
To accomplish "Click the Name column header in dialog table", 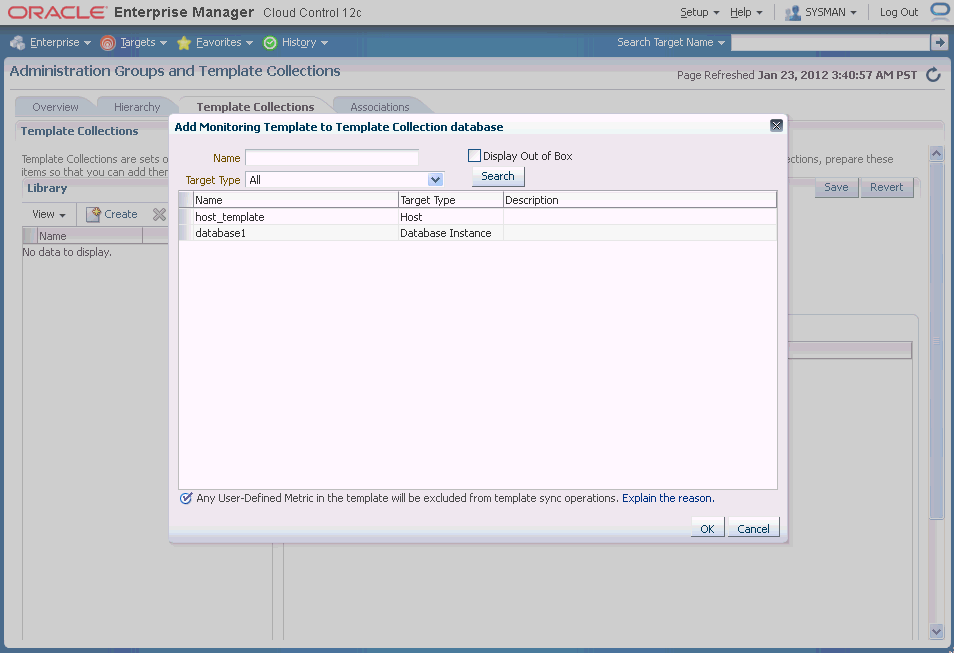I will click(x=296, y=200).
